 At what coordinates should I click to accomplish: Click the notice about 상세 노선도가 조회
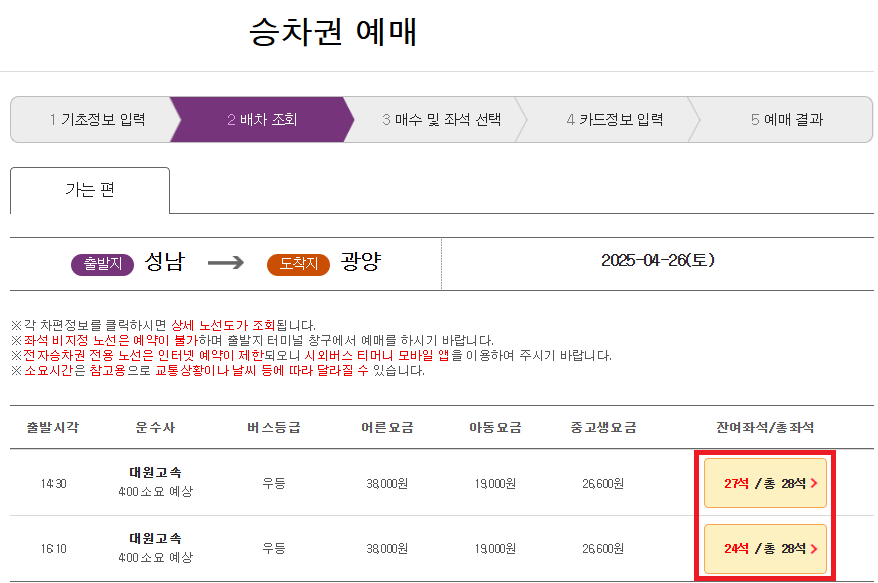tap(164, 325)
